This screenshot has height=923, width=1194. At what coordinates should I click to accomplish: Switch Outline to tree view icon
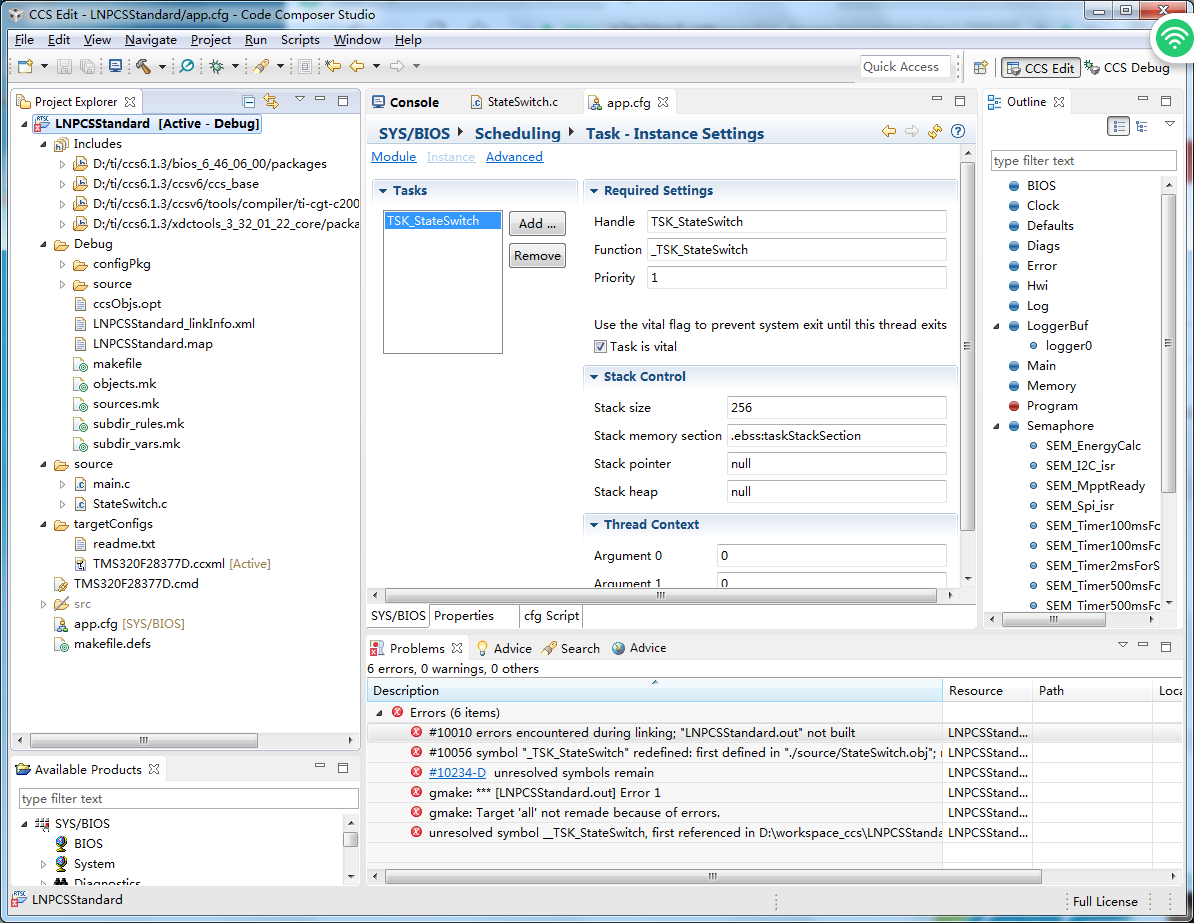1142,126
